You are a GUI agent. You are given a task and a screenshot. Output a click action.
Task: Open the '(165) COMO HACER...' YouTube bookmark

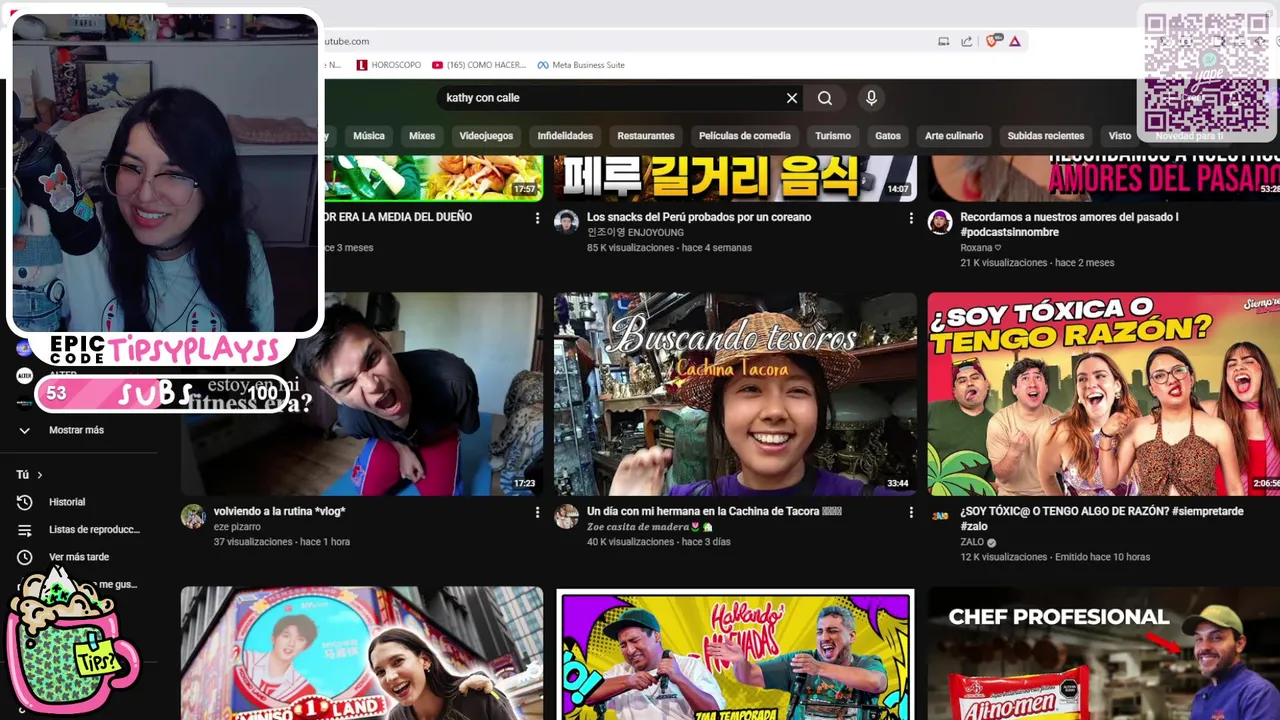pos(479,65)
